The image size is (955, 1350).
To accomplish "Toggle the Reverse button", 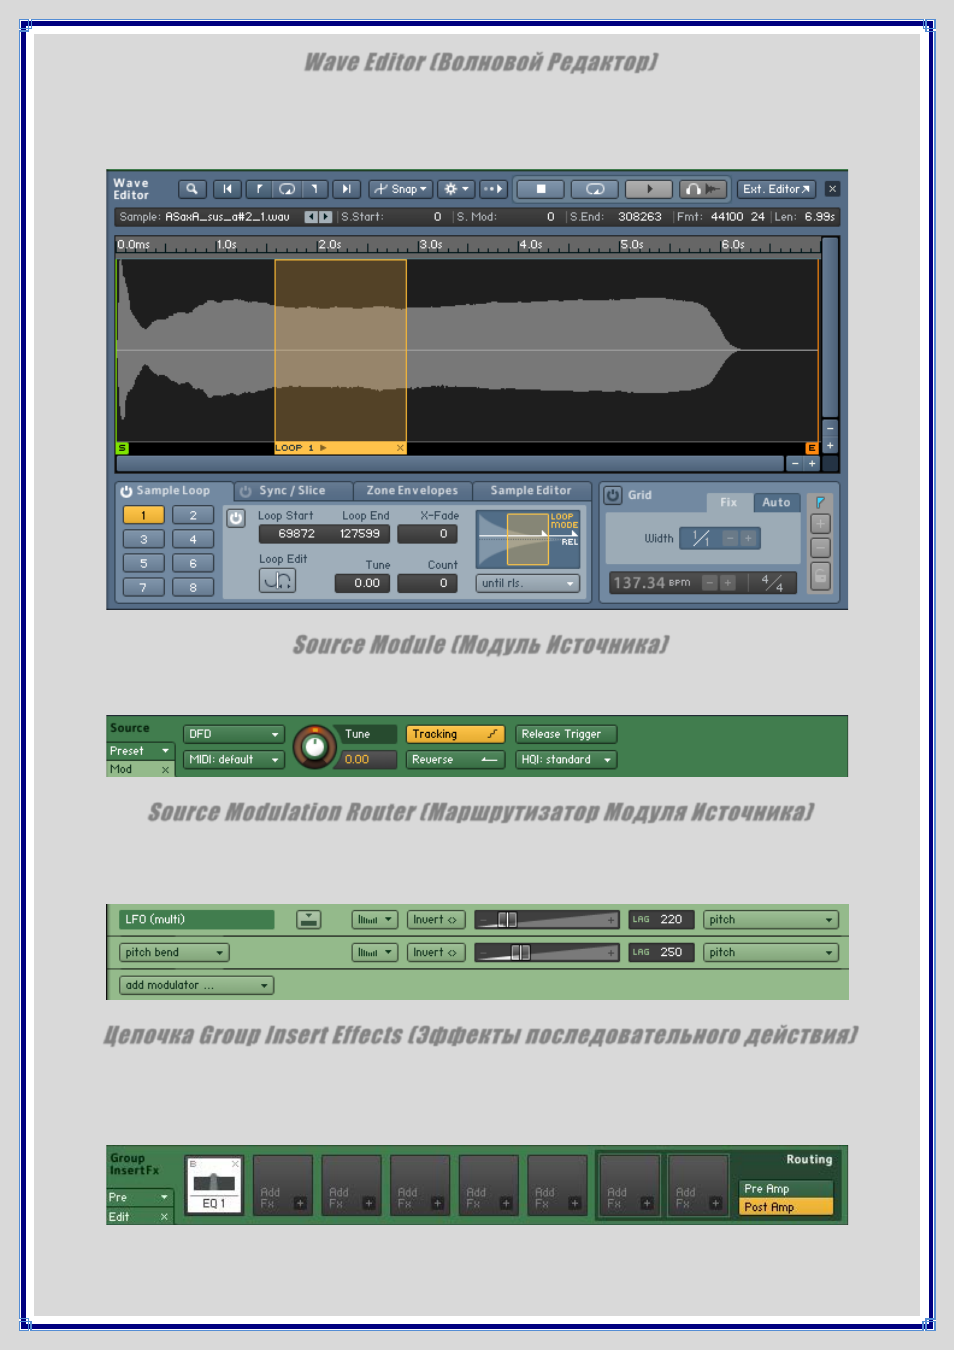I will [455, 760].
